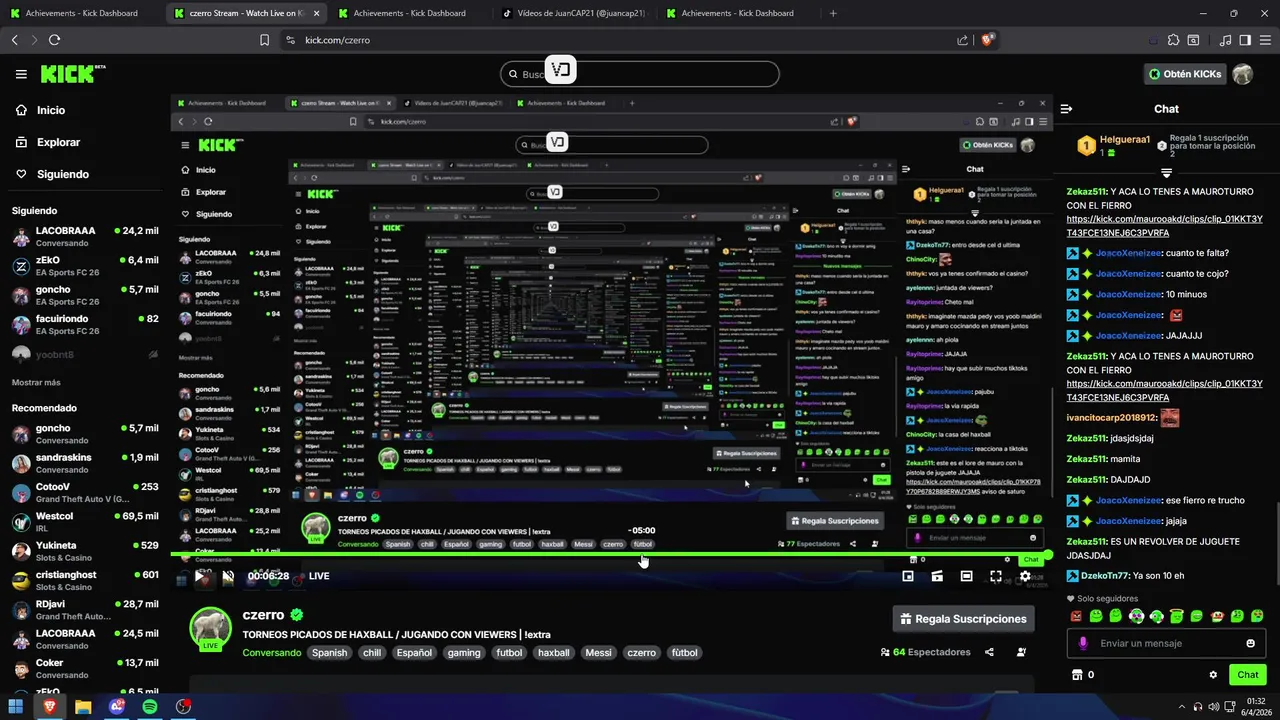The width and height of the screenshot is (1280, 720).
Task: Open Westcol IRL recommended channel
Action: (85, 522)
